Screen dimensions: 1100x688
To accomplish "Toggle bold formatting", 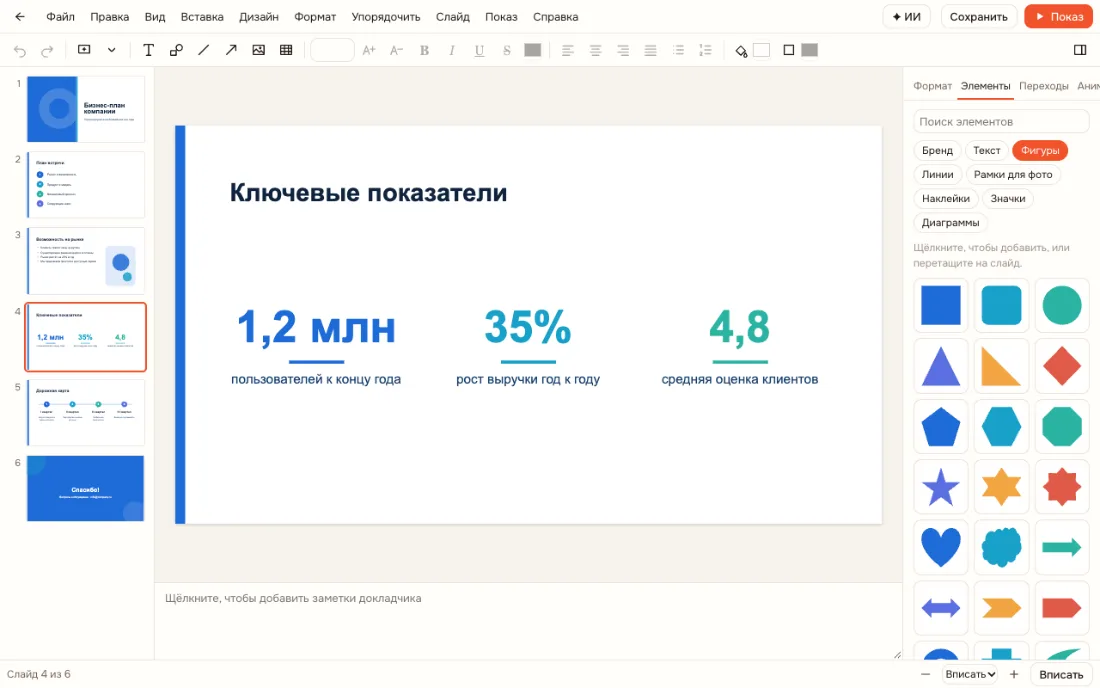I will 424,50.
